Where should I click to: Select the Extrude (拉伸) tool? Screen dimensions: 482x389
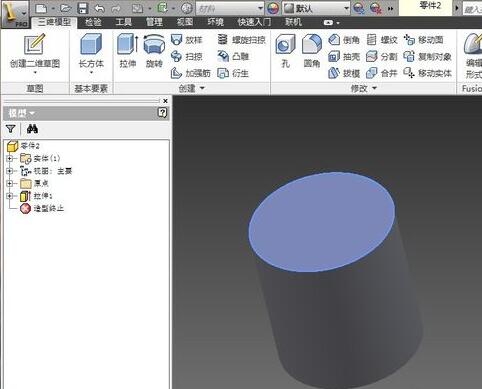[128, 50]
